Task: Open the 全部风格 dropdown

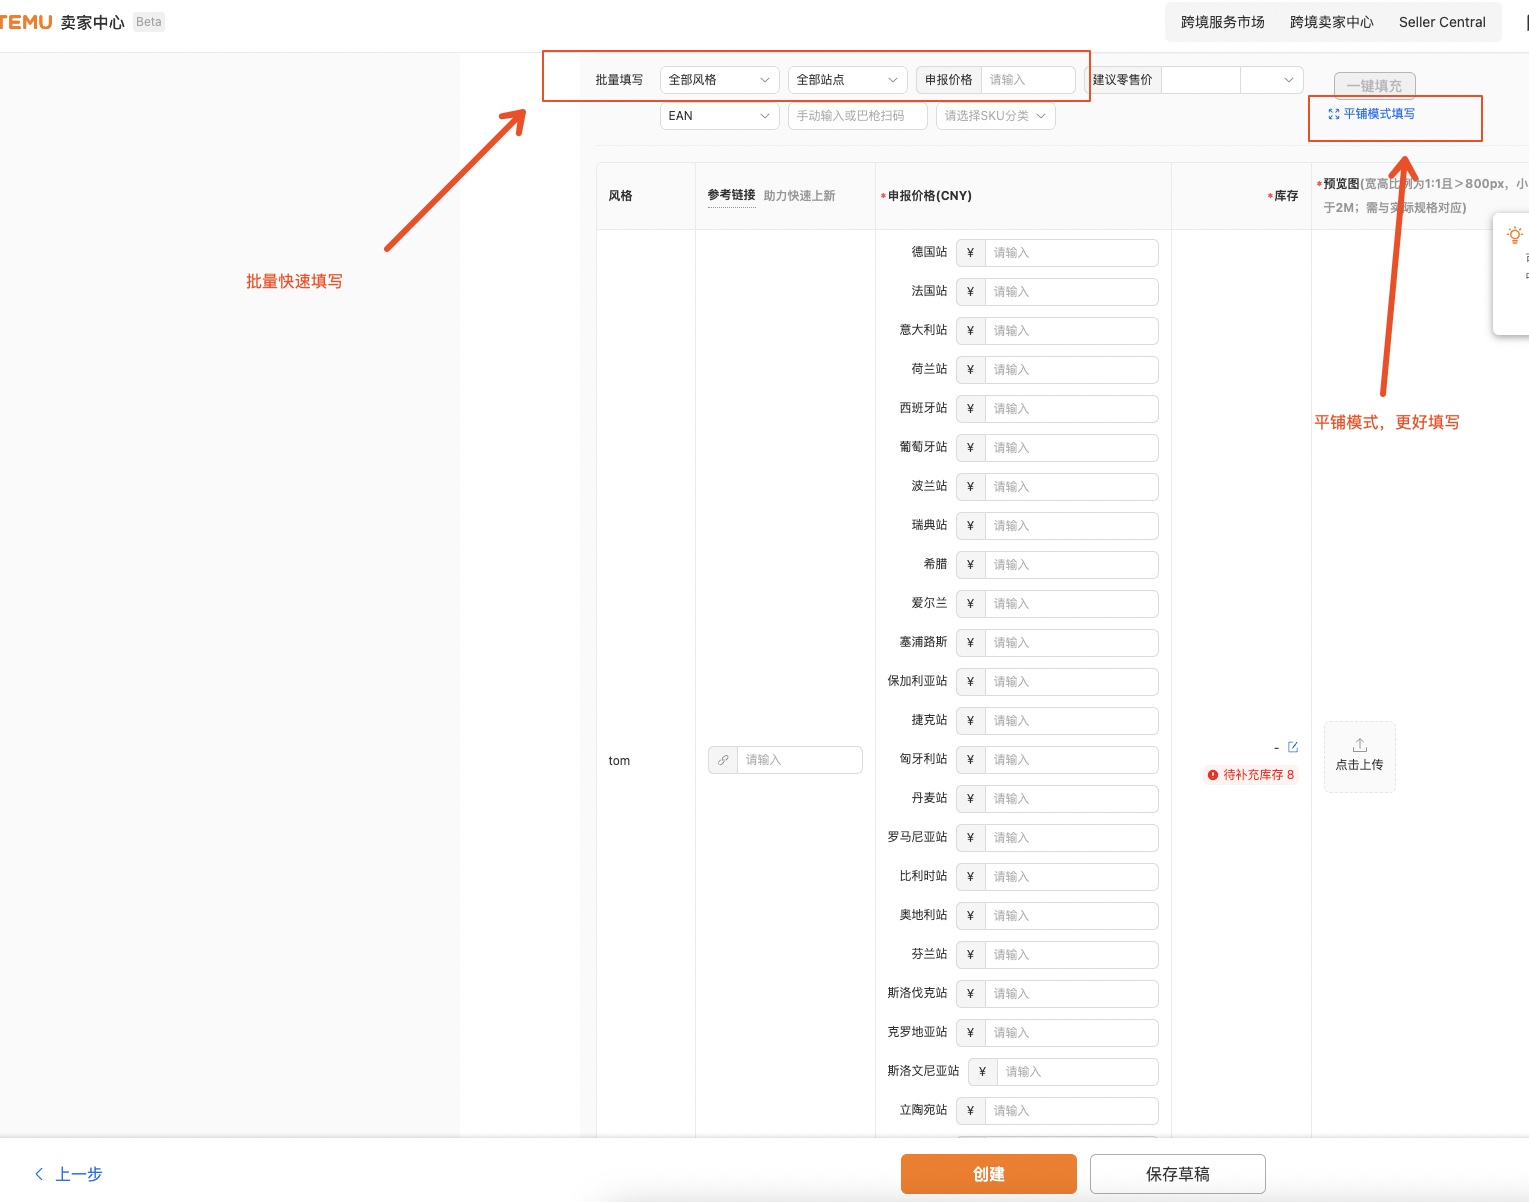Action: click(719, 80)
